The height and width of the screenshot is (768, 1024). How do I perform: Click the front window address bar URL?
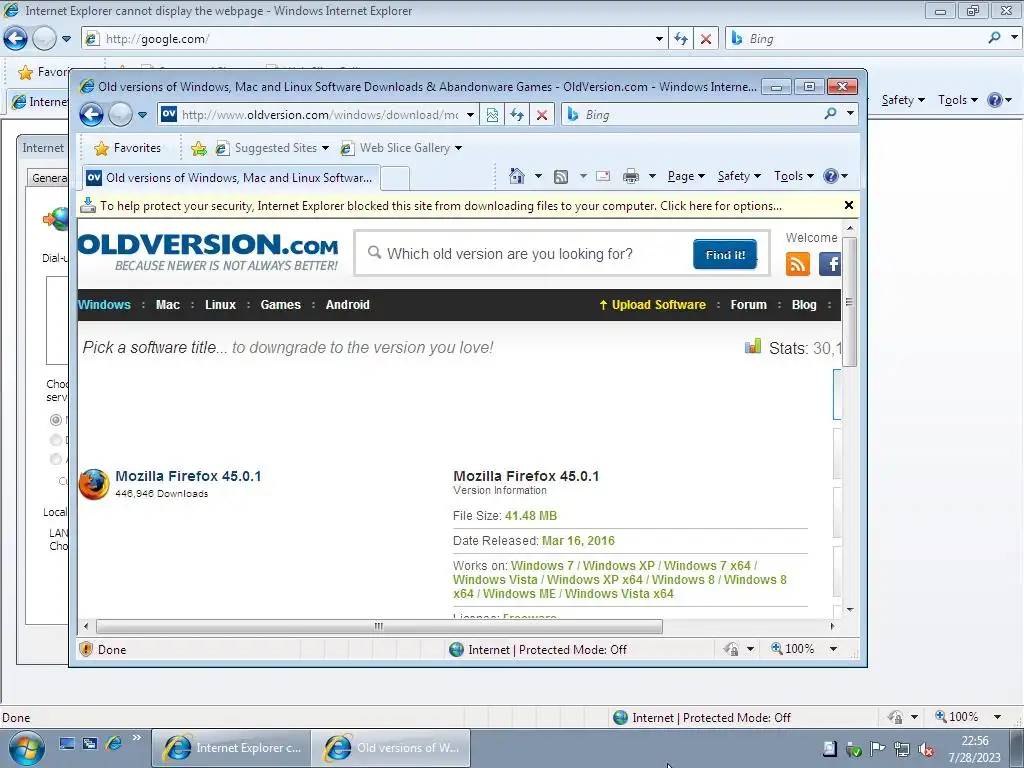pyautogui.click(x=320, y=115)
